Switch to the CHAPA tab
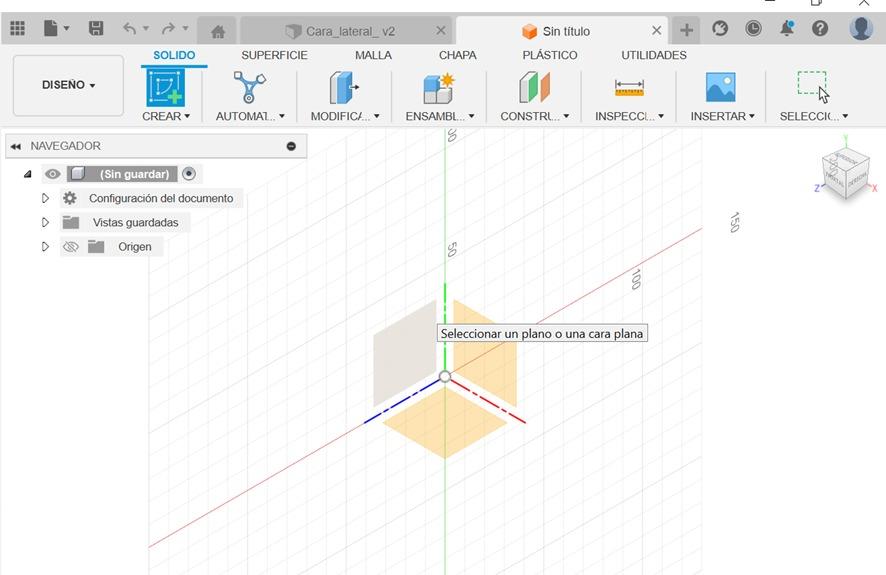Viewport: 886px width, 575px height. click(458, 55)
